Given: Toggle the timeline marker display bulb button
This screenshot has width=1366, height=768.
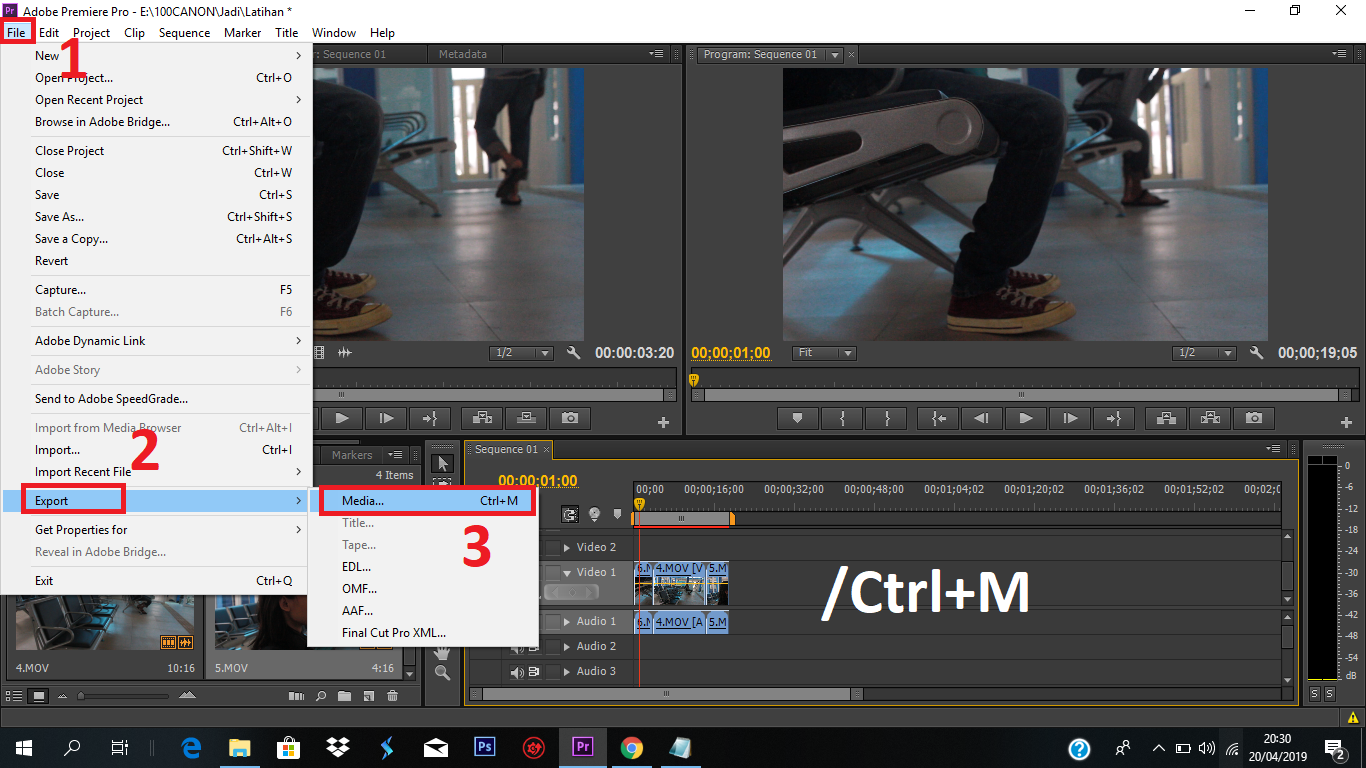Looking at the screenshot, I should tap(594, 514).
